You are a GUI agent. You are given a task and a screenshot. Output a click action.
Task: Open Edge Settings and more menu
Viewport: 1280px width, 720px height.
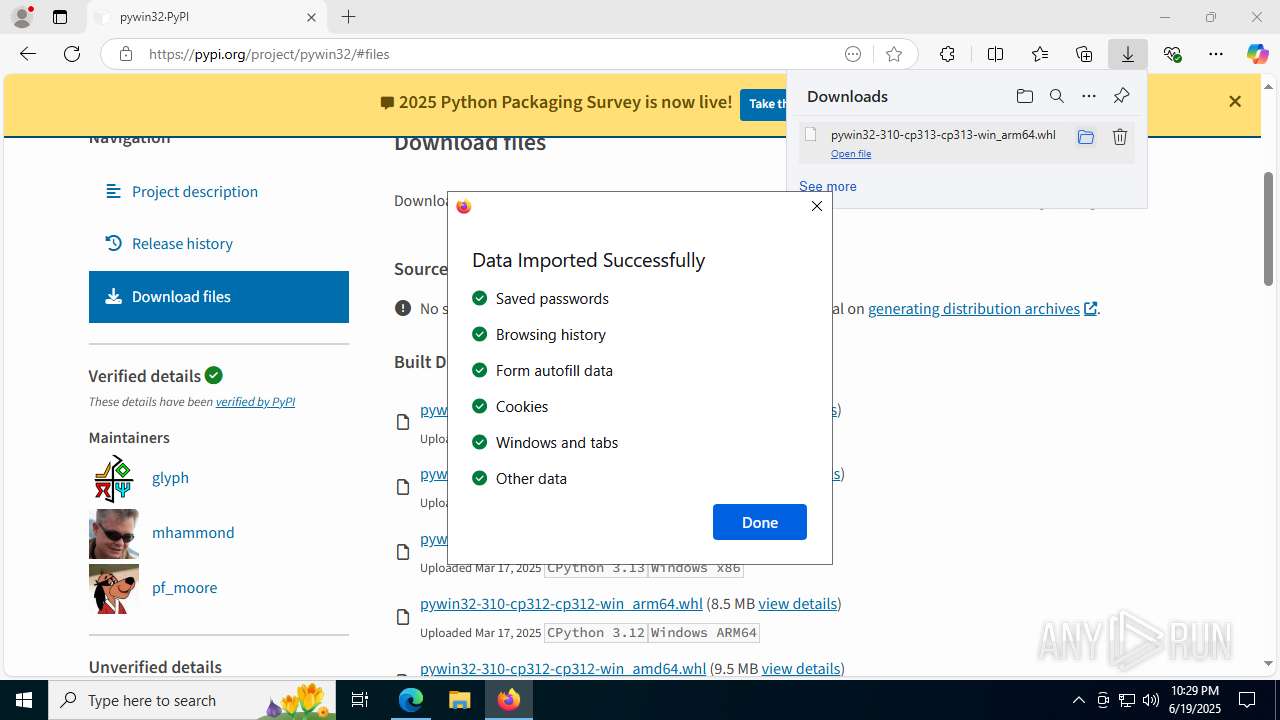point(1216,54)
